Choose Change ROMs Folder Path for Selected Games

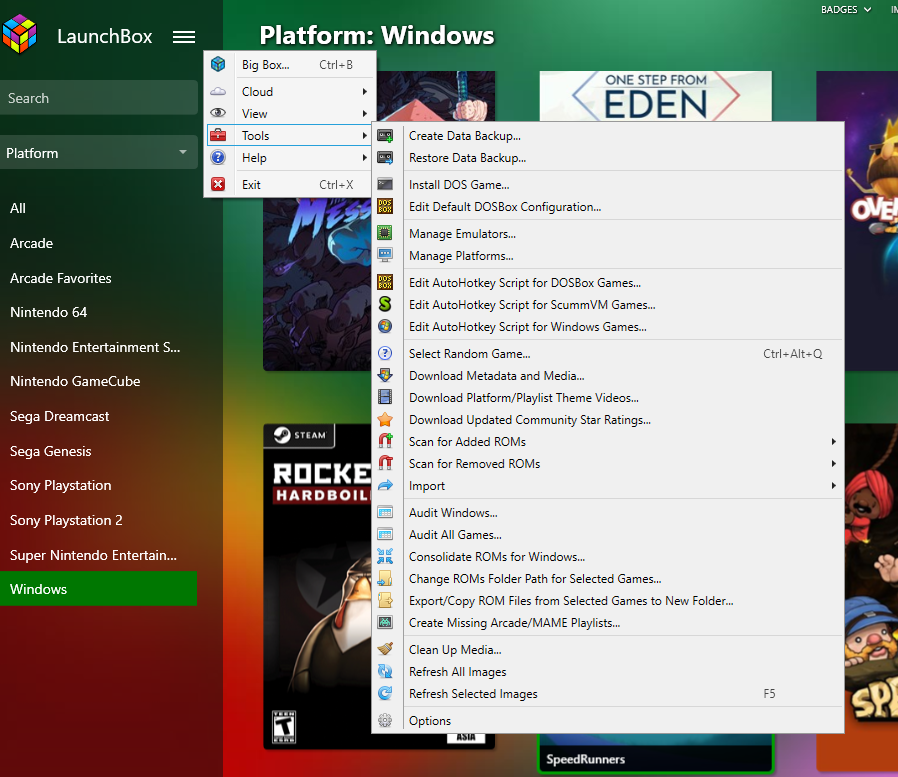(x=608, y=579)
